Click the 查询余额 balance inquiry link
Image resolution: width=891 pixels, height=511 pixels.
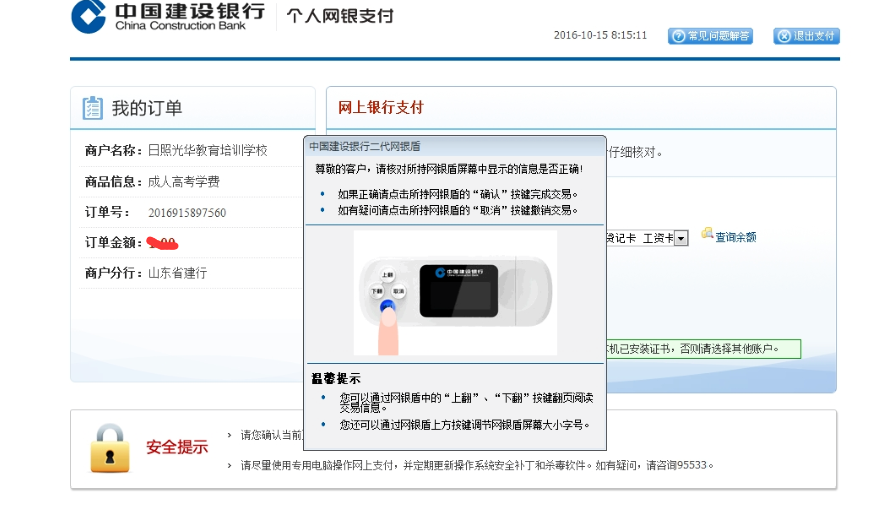pos(735,238)
